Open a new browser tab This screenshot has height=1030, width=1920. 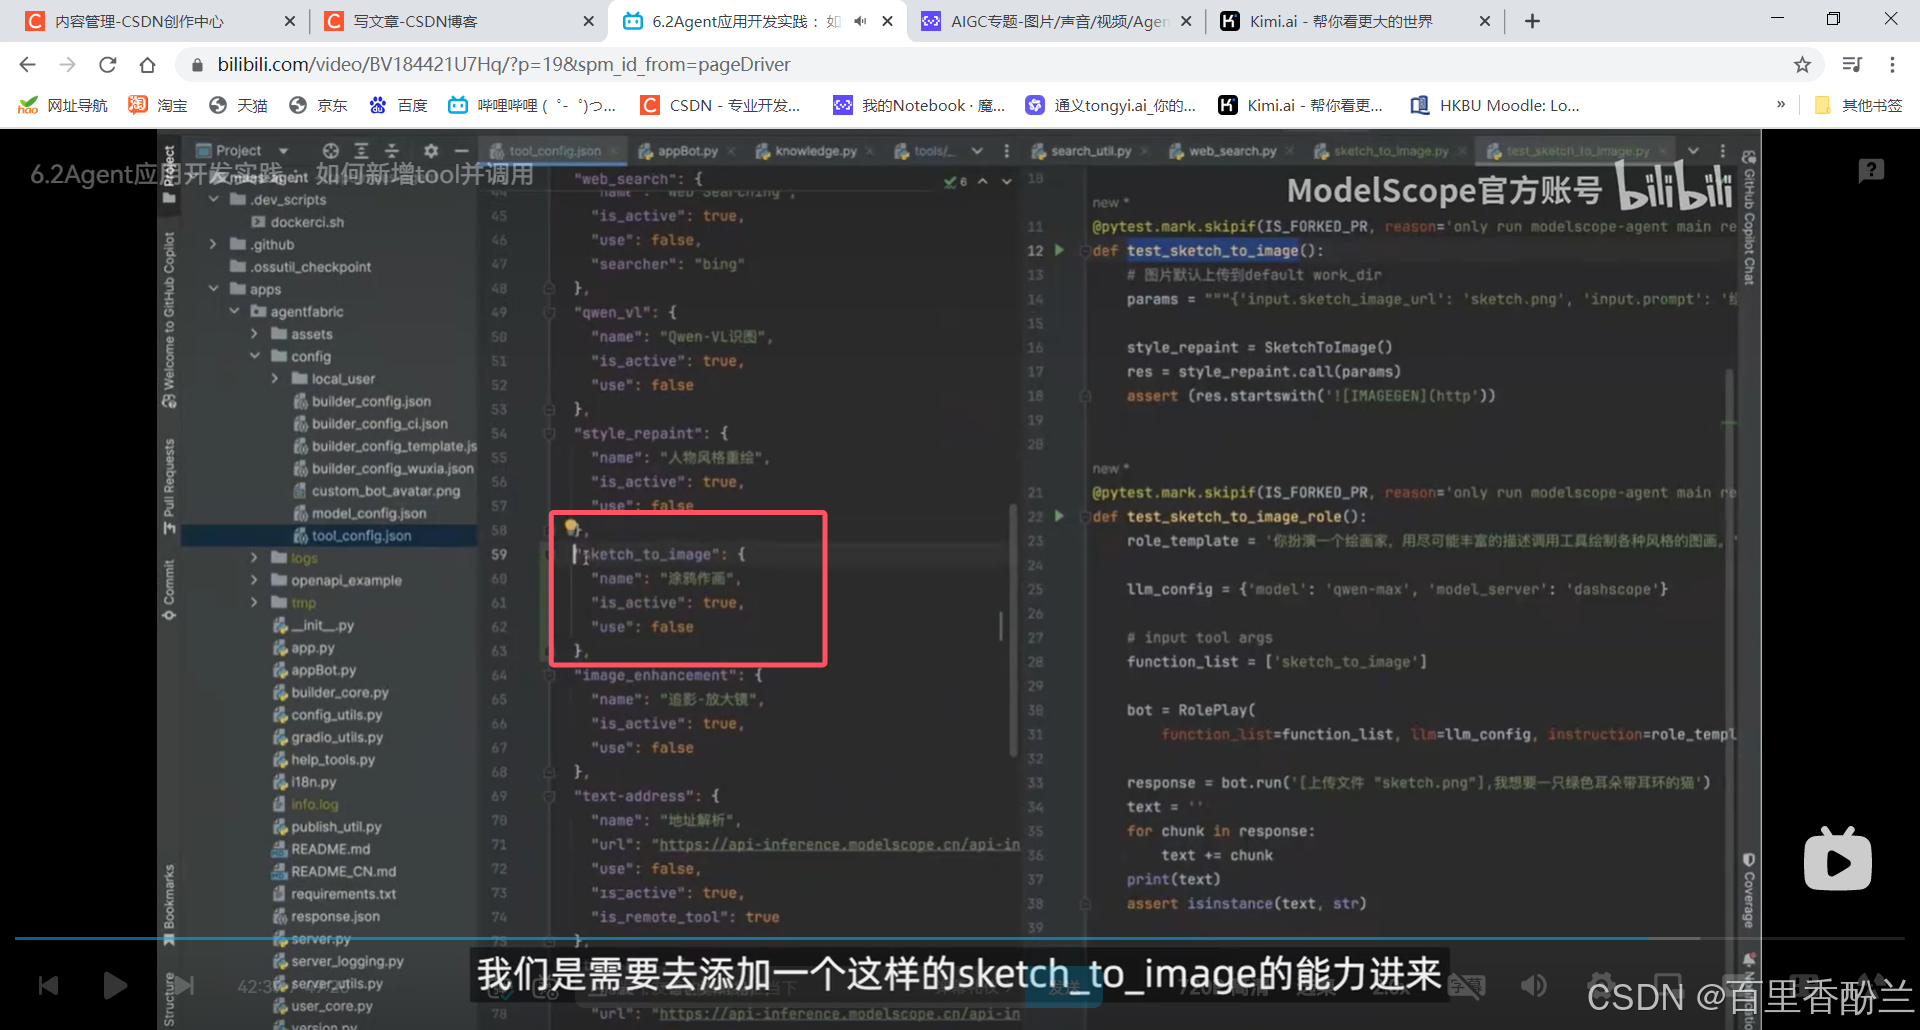1532,21
